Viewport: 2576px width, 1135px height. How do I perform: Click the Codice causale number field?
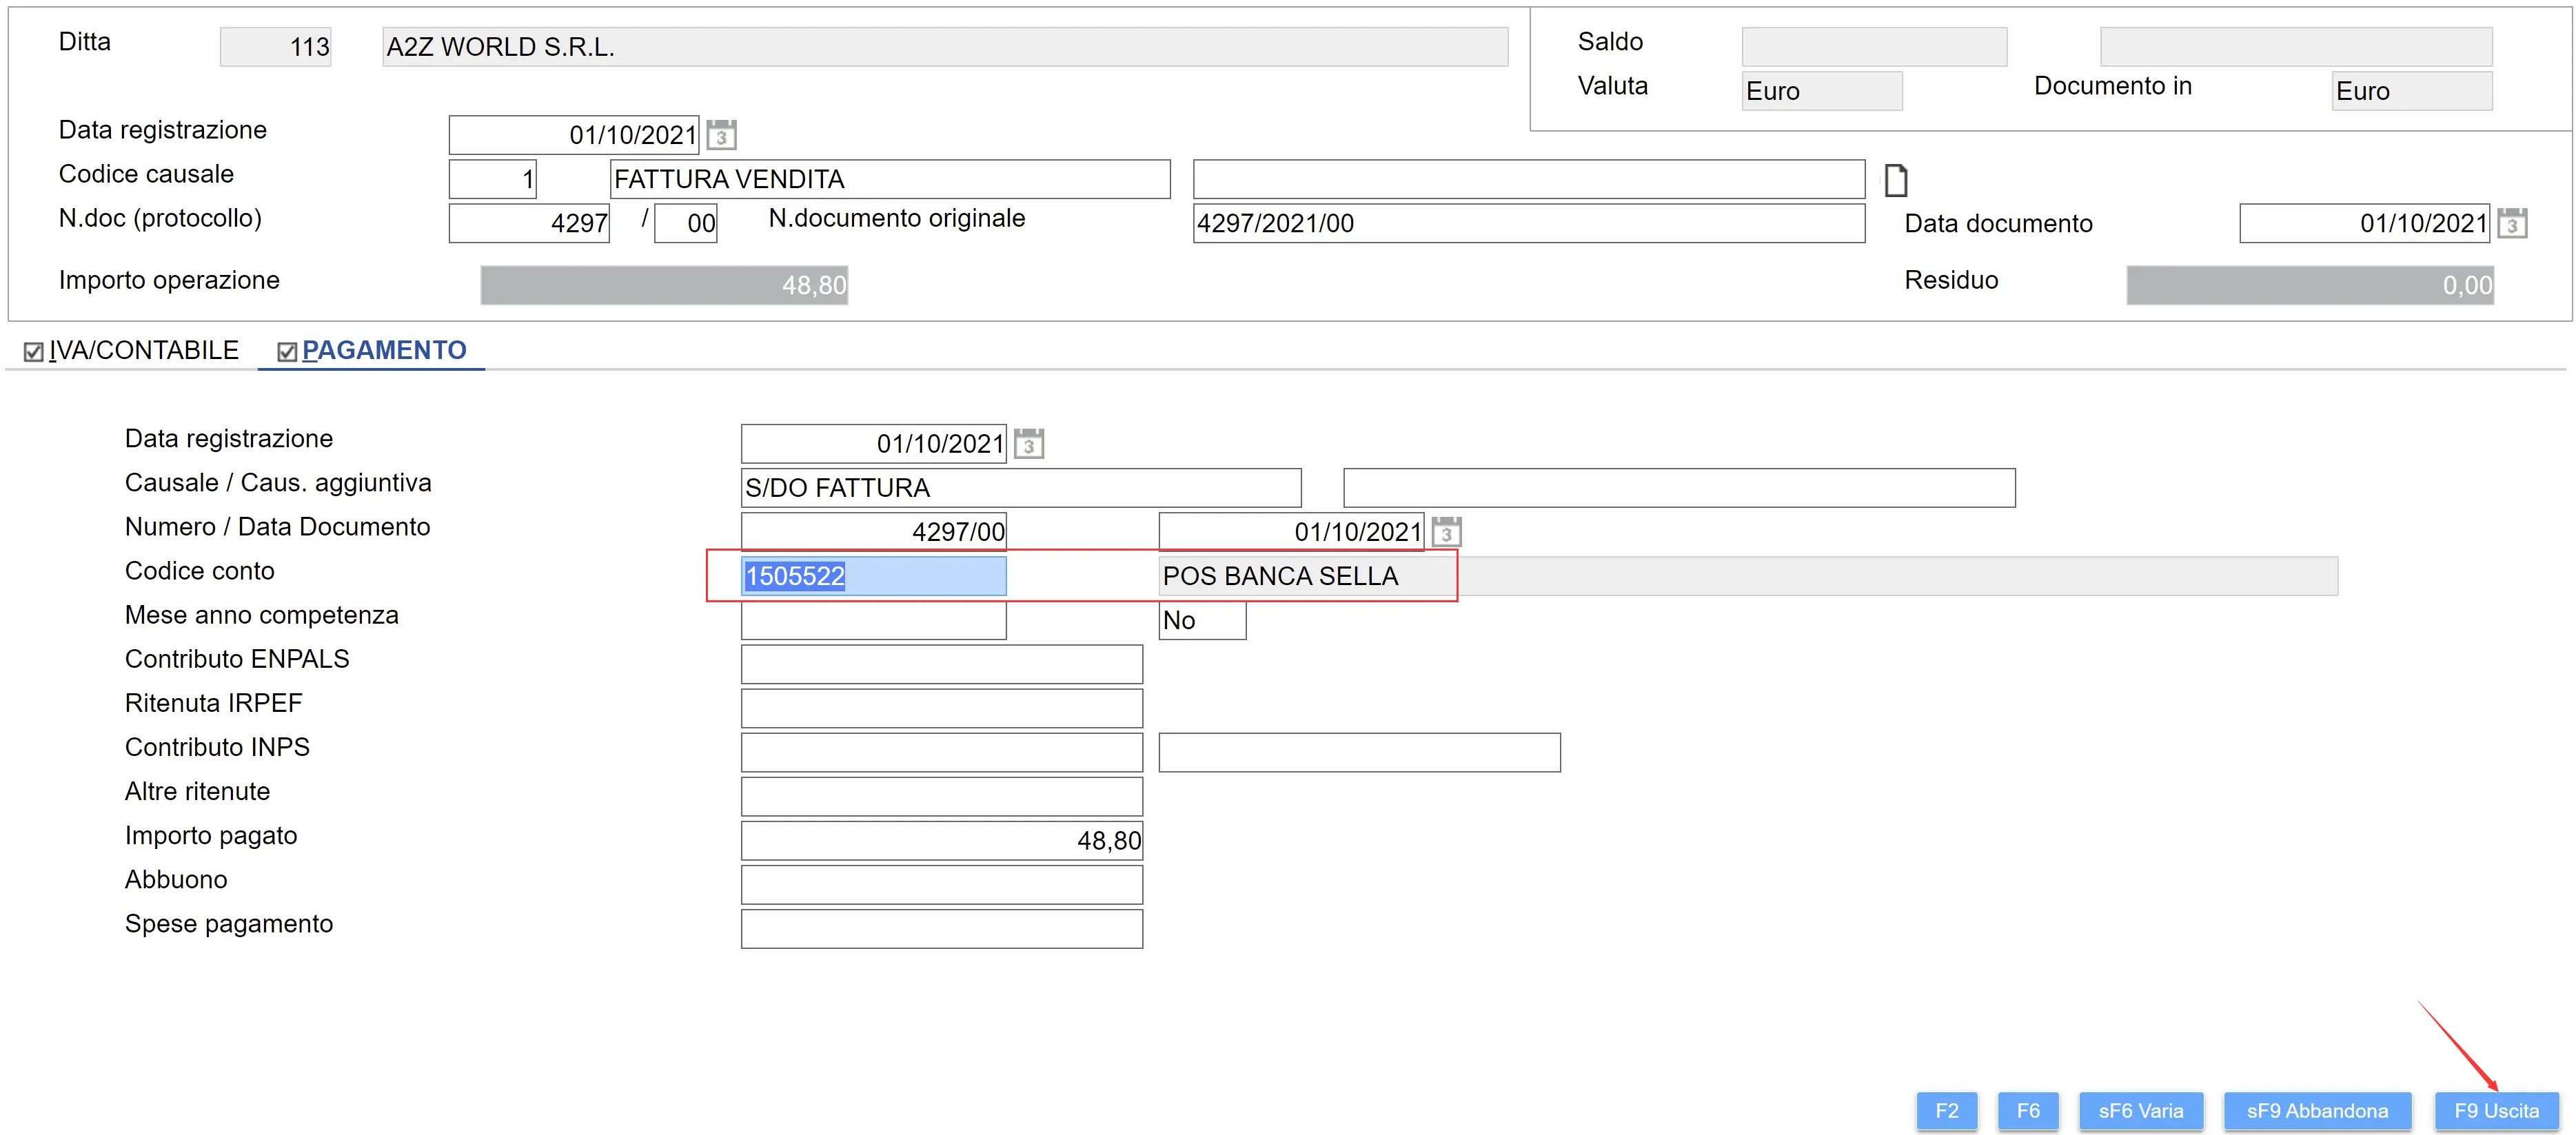click(x=492, y=179)
